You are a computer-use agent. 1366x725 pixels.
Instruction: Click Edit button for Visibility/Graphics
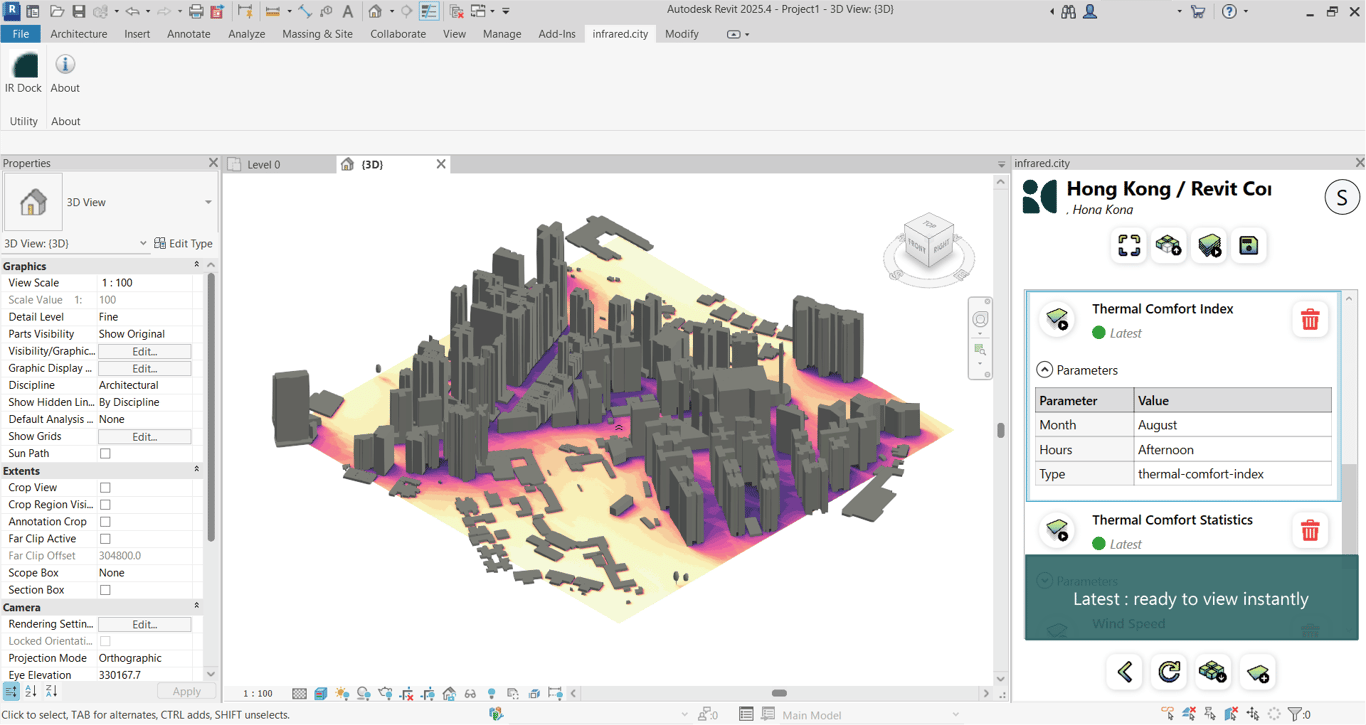click(x=144, y=352)
